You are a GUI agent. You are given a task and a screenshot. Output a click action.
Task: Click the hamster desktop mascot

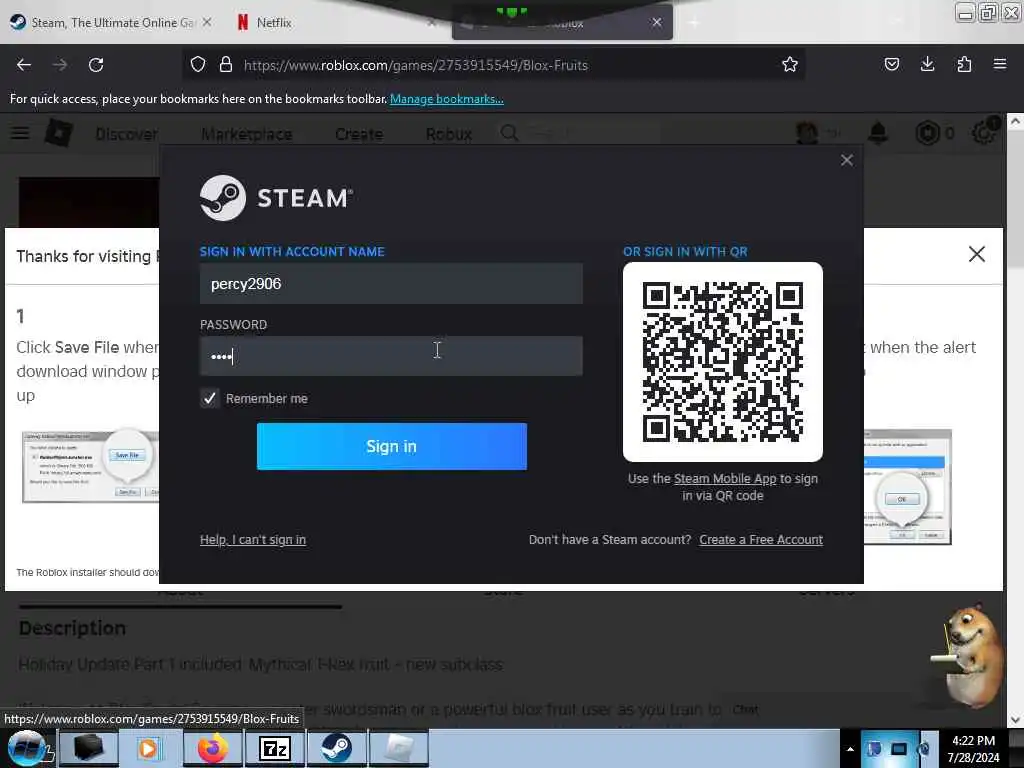click(972, 656)
